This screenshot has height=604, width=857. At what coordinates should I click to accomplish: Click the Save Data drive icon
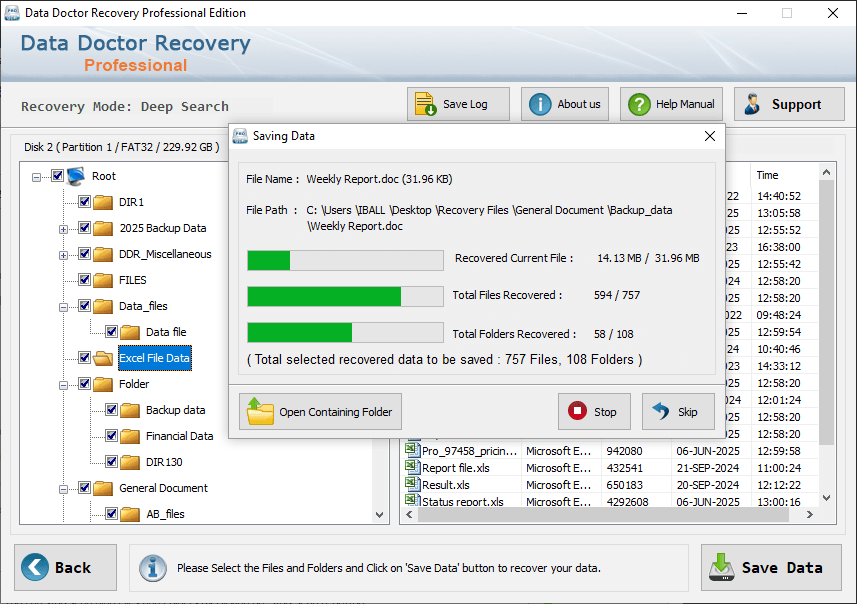point(721,567)
